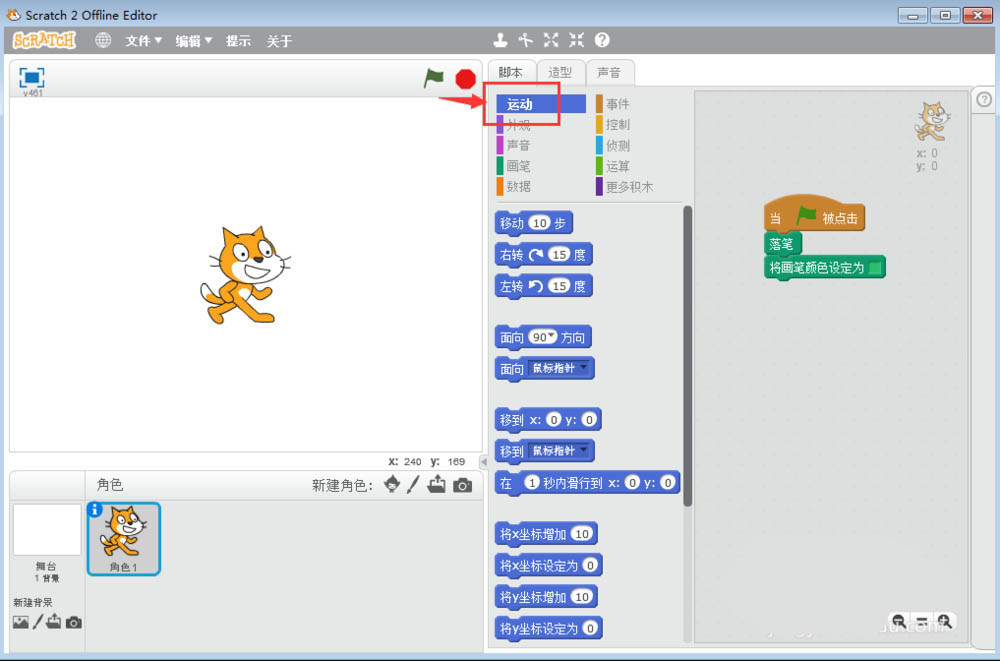Select the Duplicate stamp tool
Screen dimensions: 1000x661
tap(501, 40)
